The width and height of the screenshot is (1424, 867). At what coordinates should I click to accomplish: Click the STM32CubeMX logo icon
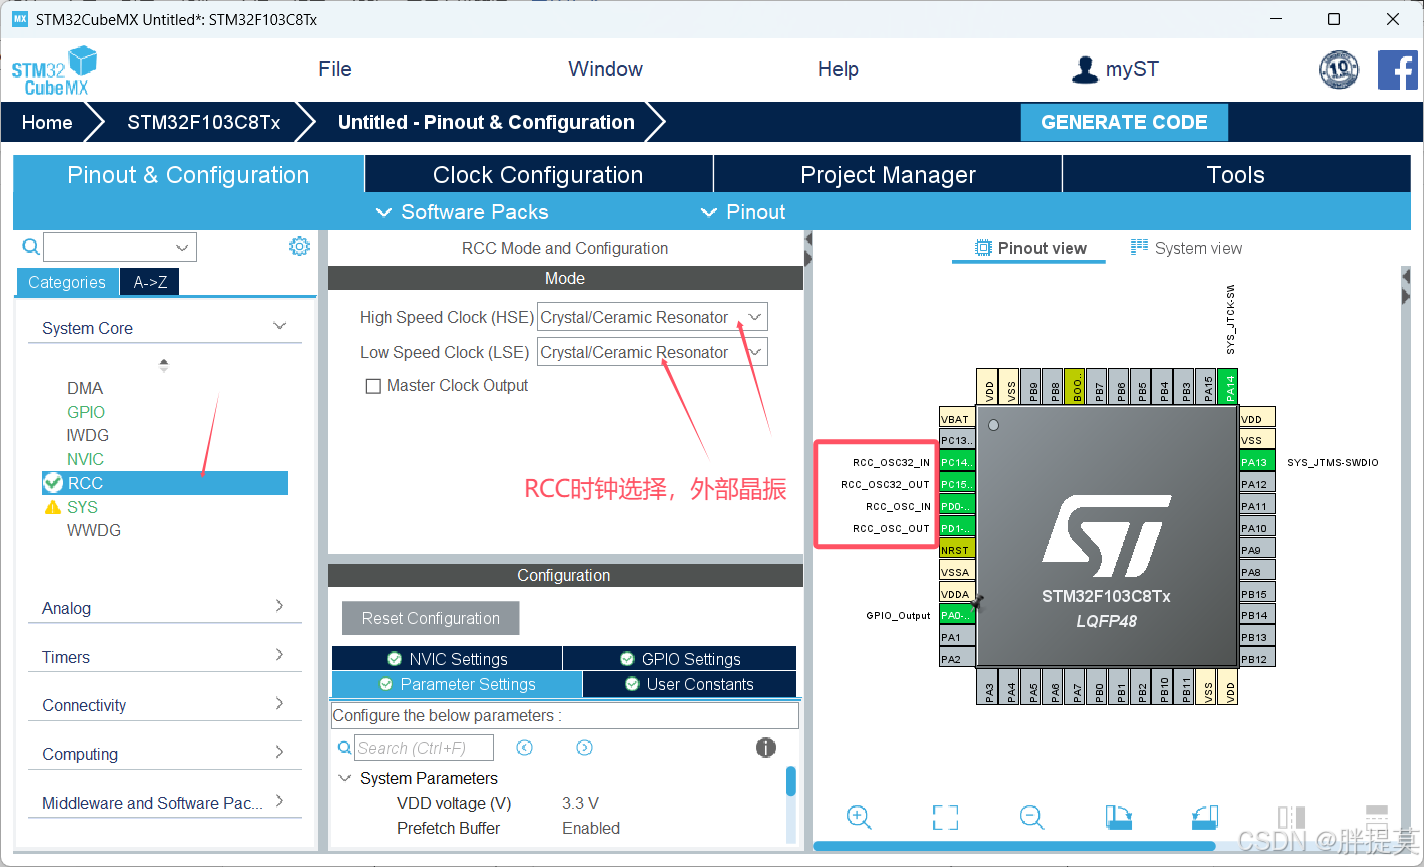click(x=55, y=70)
